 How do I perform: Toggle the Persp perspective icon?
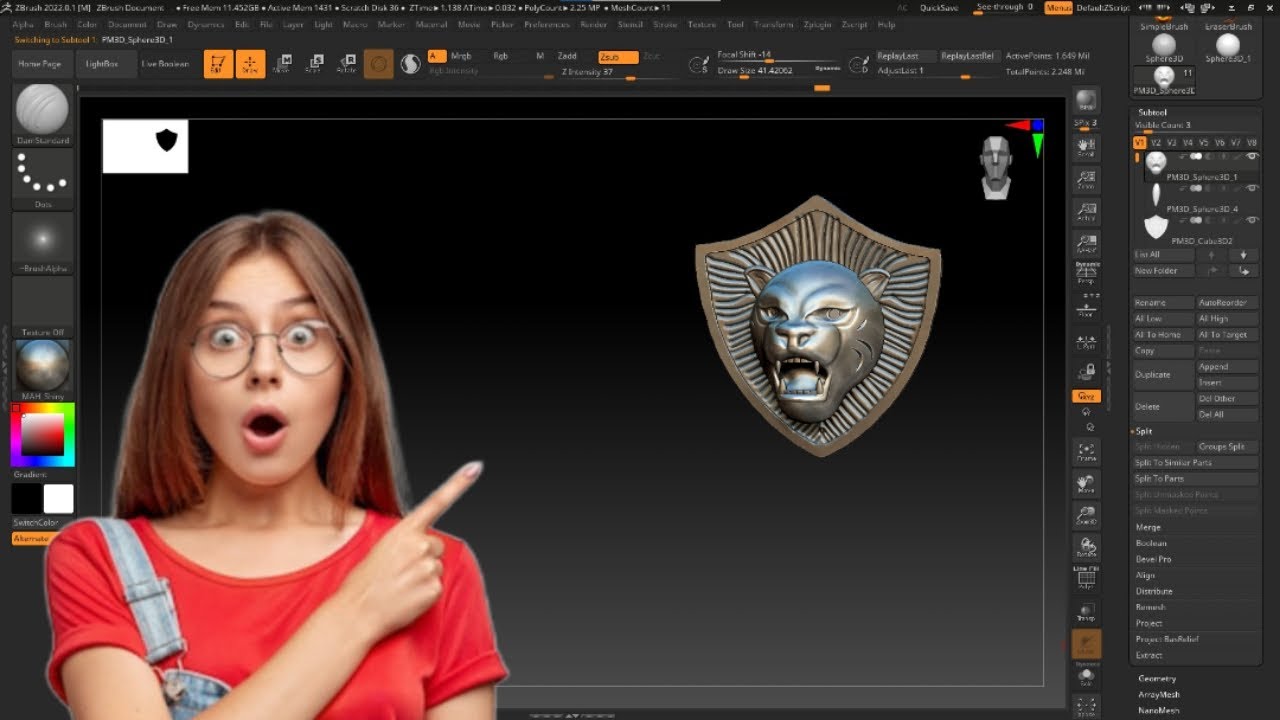pos(1085,273)
